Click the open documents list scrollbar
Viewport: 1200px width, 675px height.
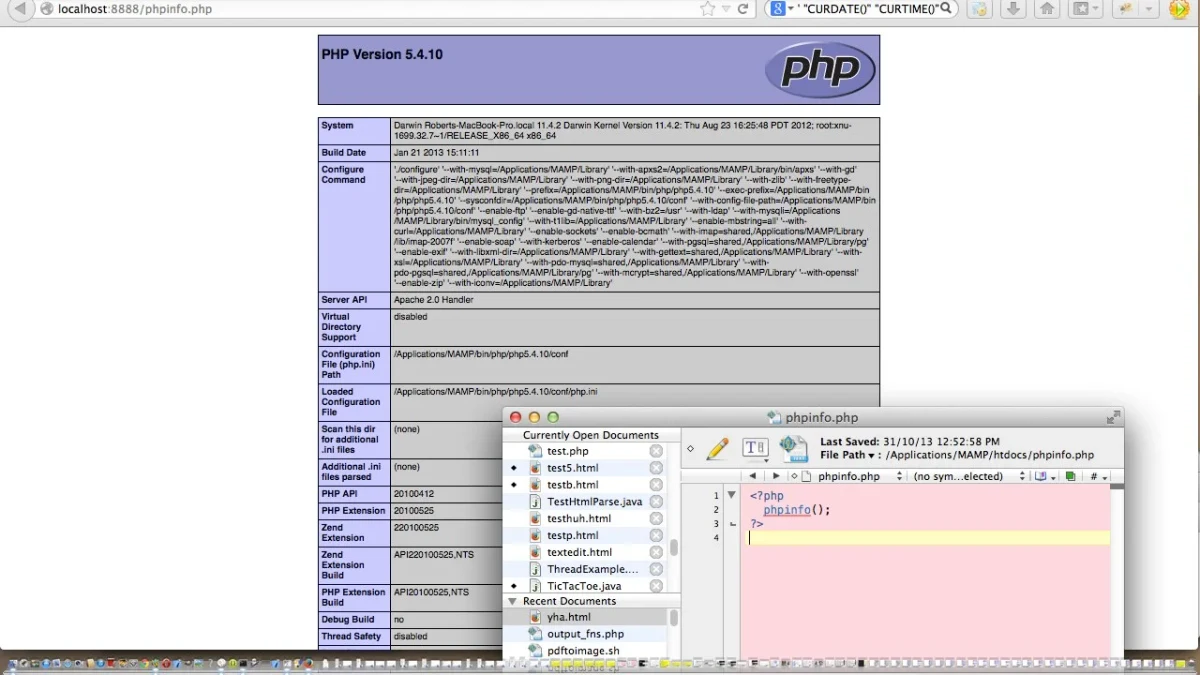tap(674, 548)
